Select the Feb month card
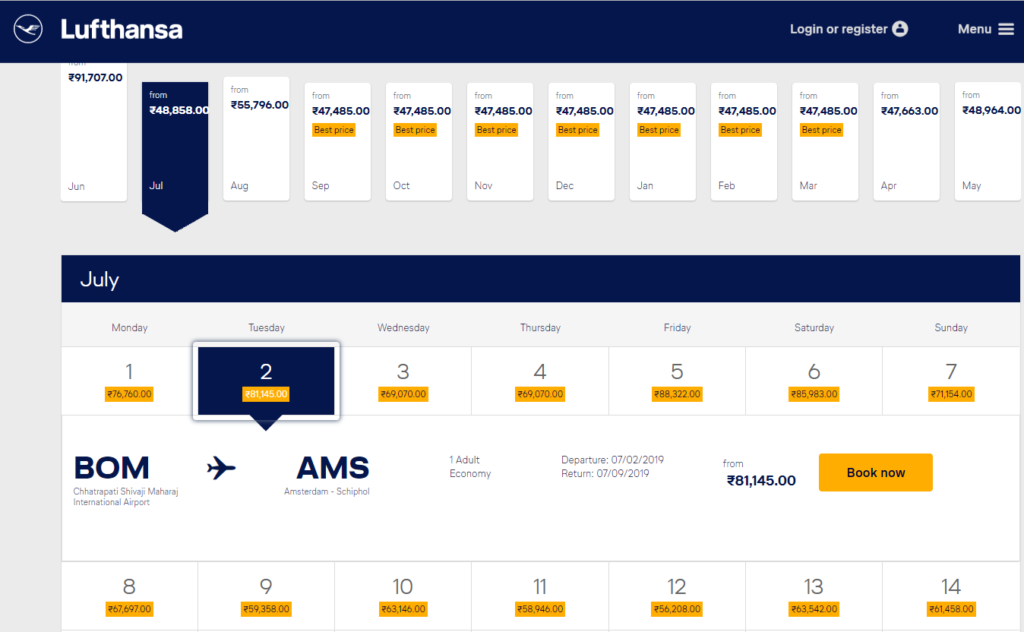1024x632 pixels. coord(744,142)
